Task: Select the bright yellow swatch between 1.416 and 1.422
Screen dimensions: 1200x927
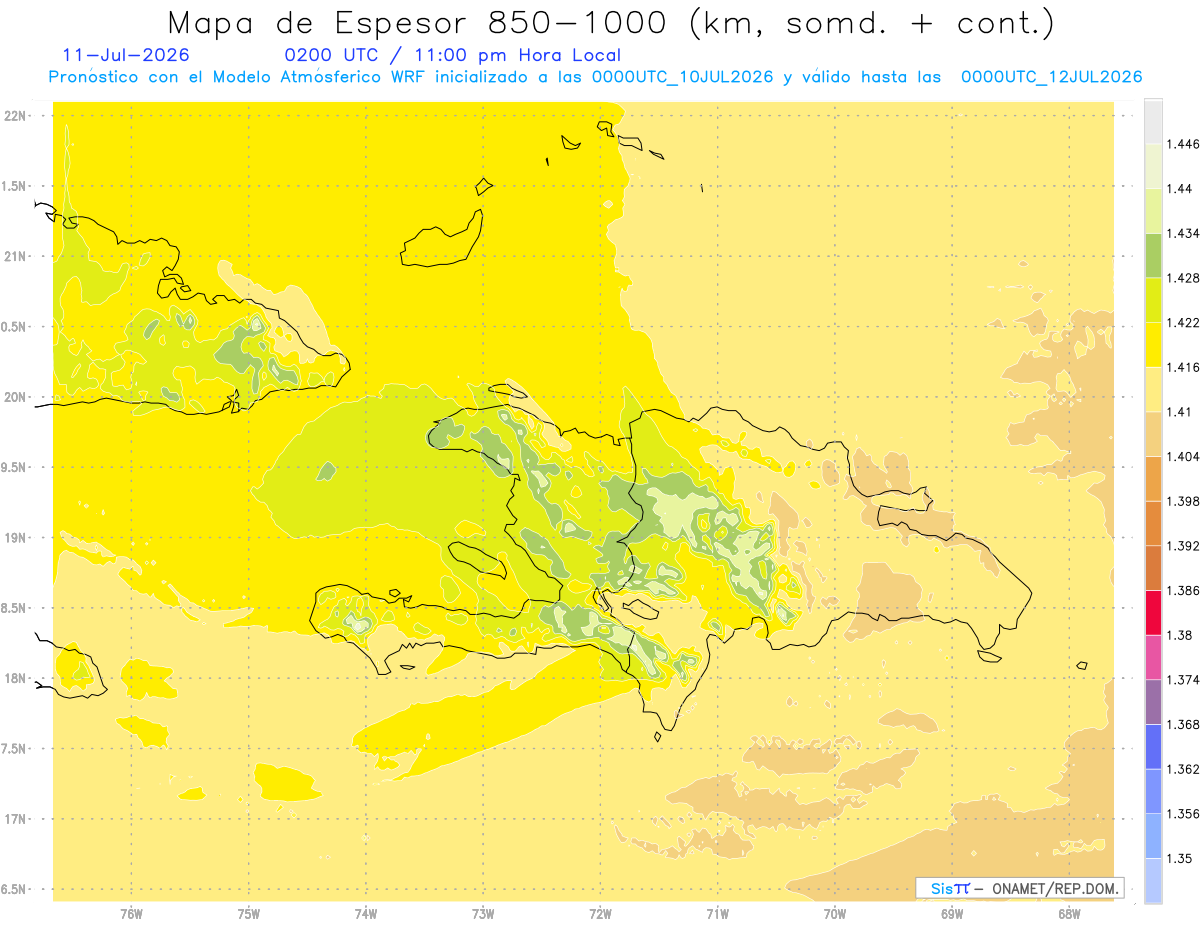Action: coord(1153,345)
